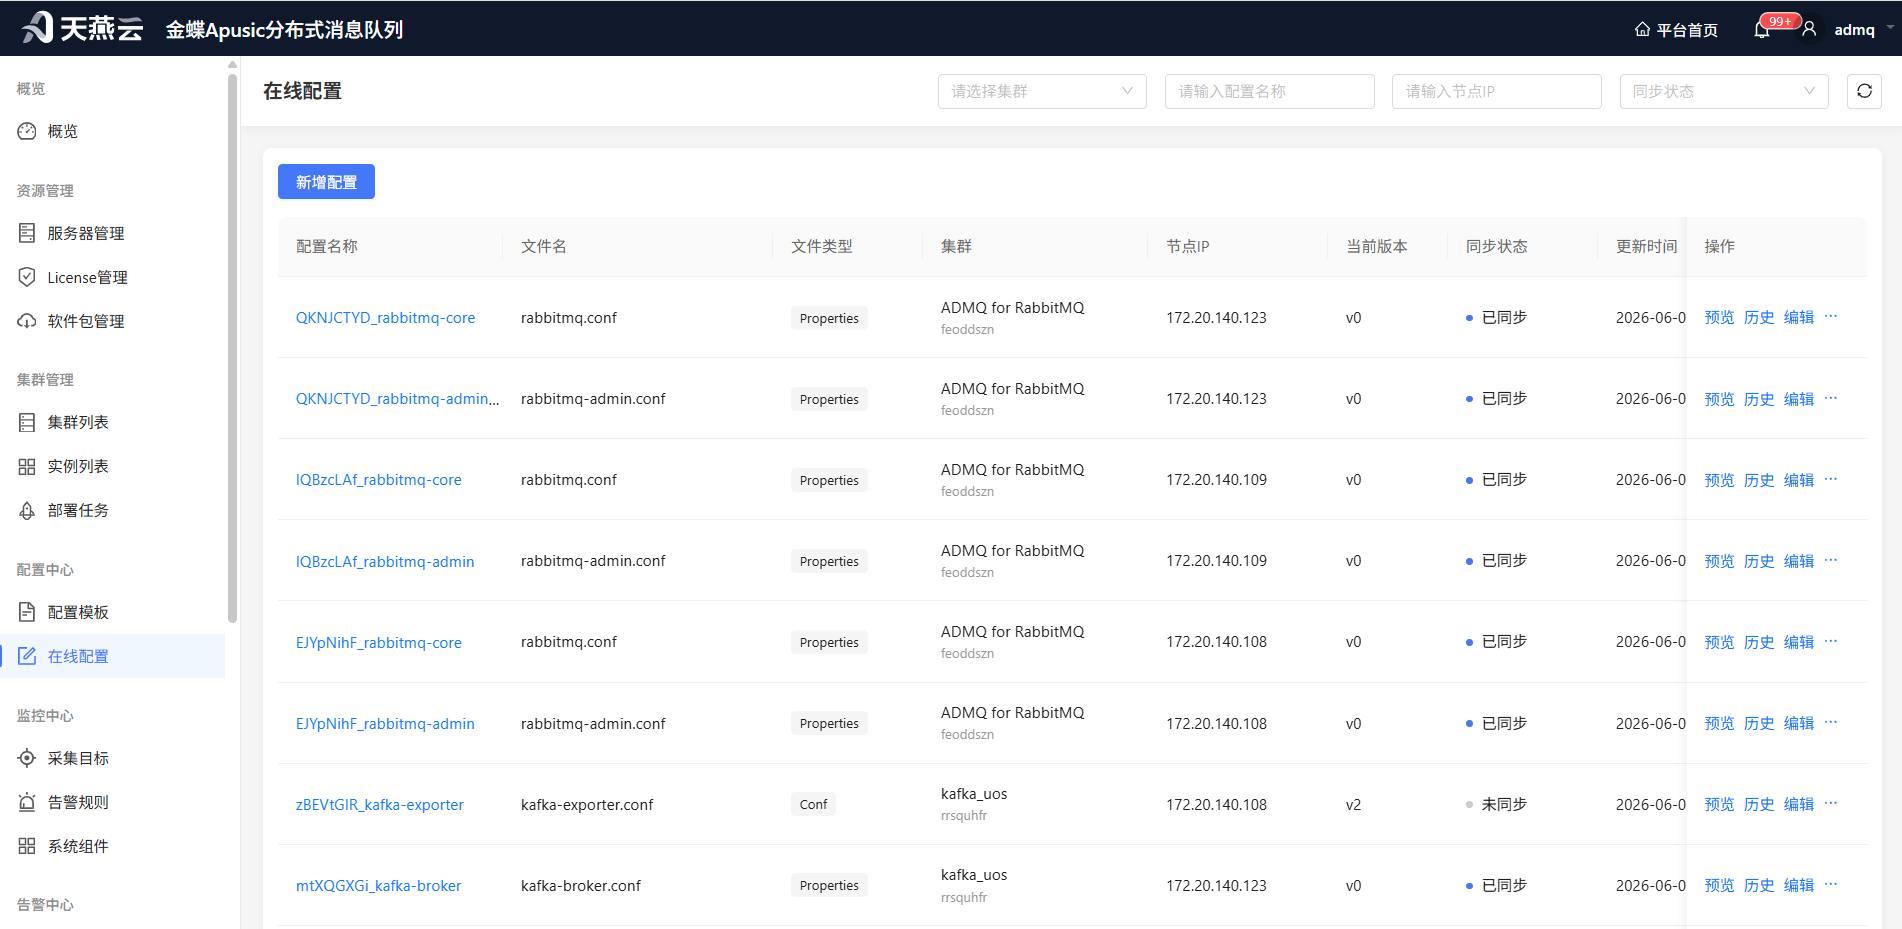Open 软件包管理 menu item
1902x929 pixels.
tap(112, 321)
